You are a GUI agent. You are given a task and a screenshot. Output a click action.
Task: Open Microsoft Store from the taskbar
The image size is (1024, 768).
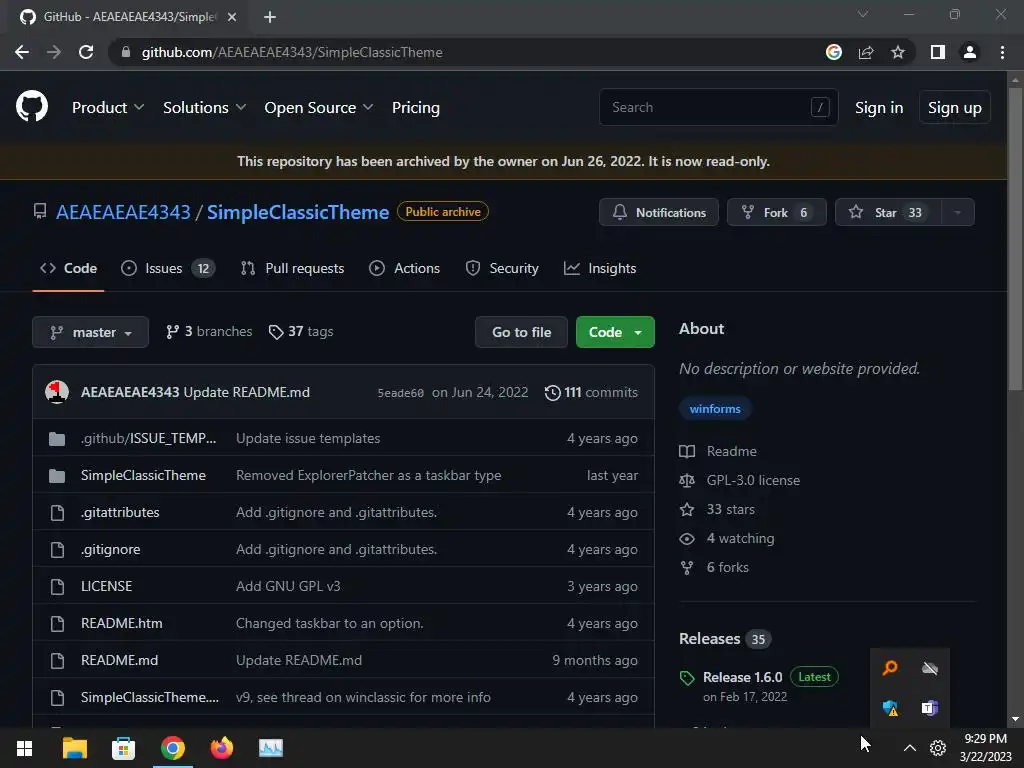coord(123,748)
